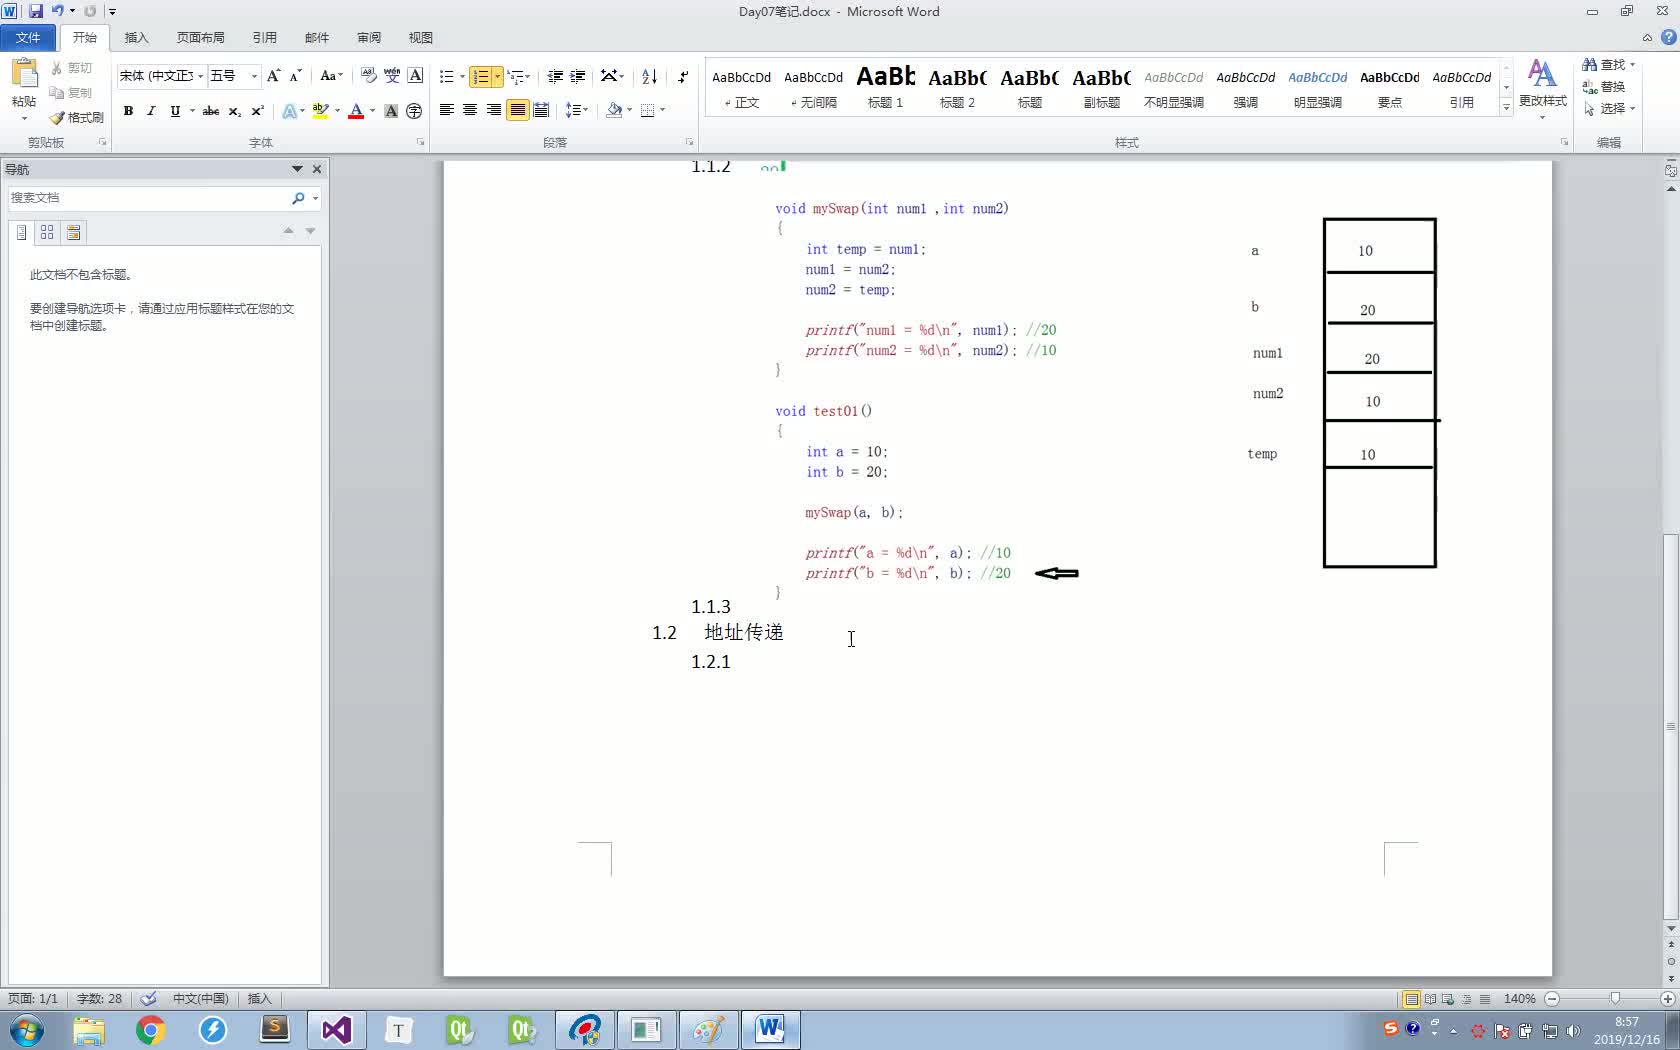Screen dimensions: 1680x1050
Task: Browse pages tab in navigation pane
Action: pyautogui.click(x=47, y=232)
